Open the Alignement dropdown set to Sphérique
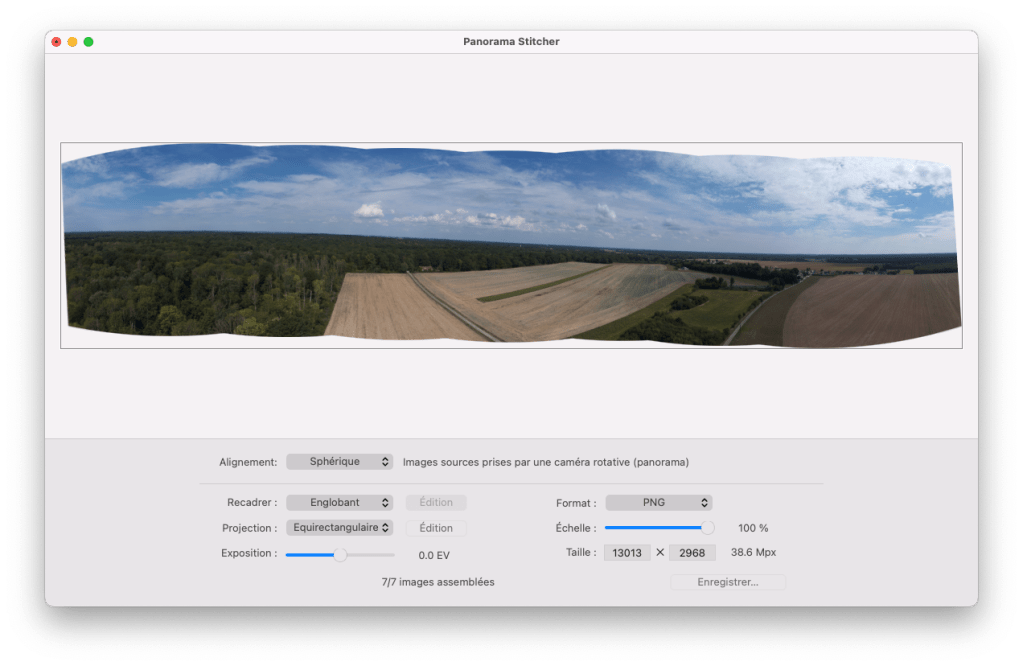 (x=339, y=462)
